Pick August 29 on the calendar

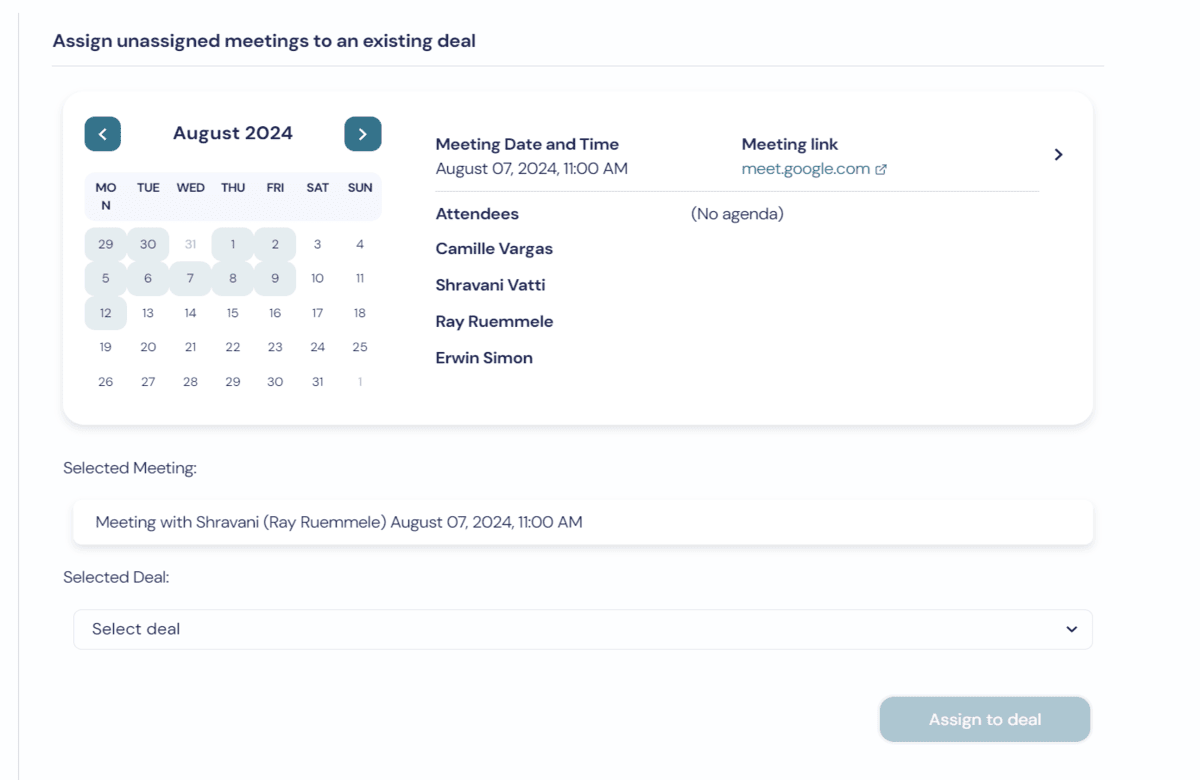pyautogui.click(x=233, y=382)
